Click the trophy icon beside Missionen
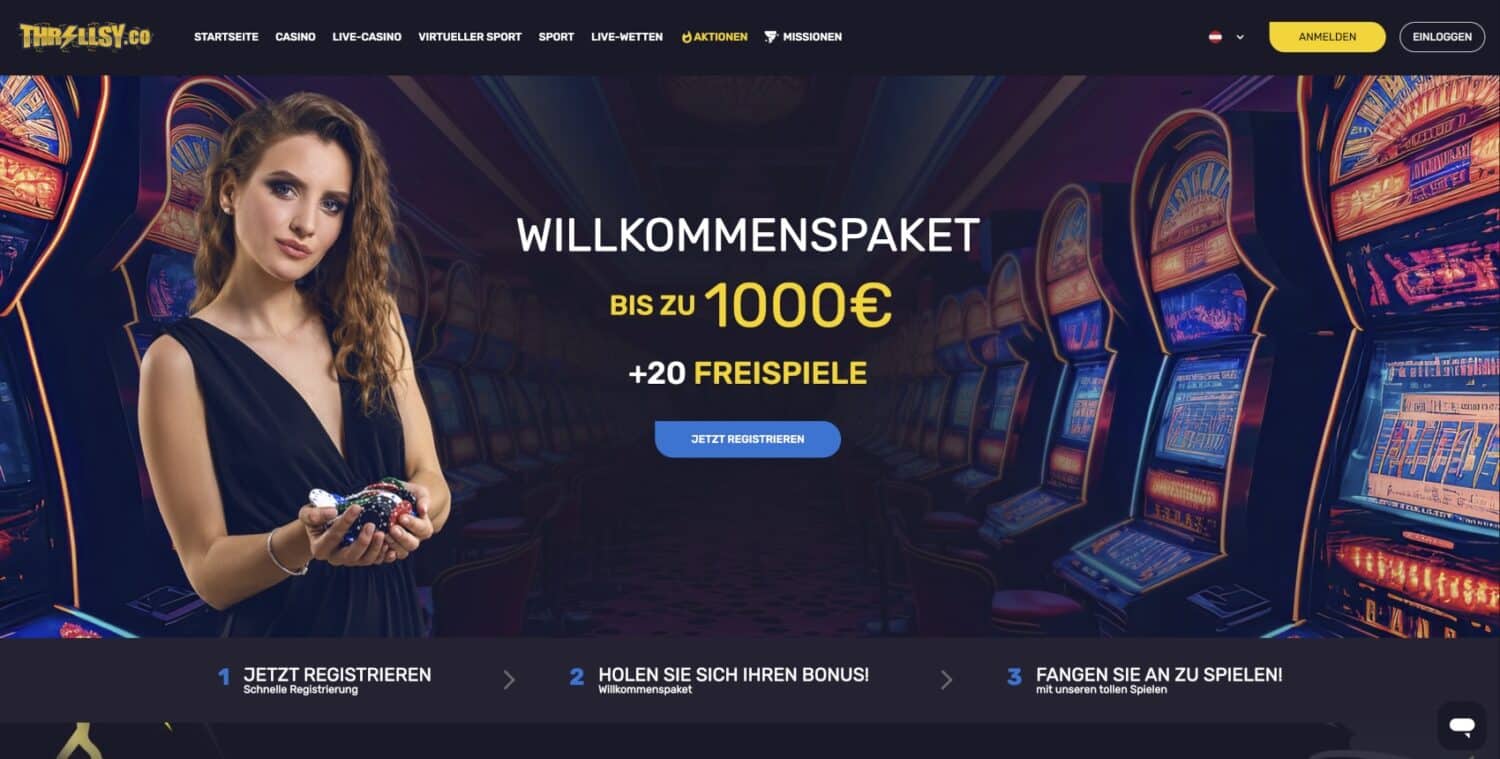Viewport: 1500px width, 759px height. pos(771,37)
